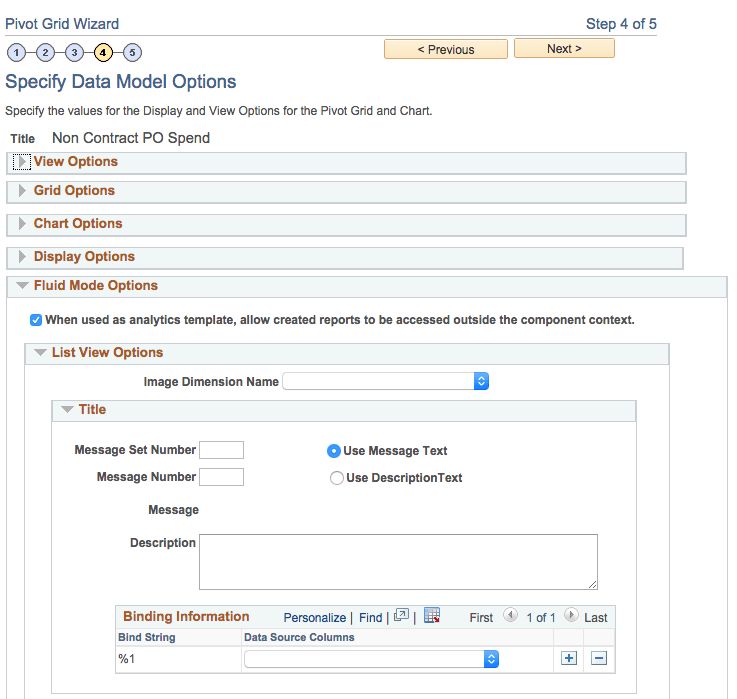Add a new bind string row
The width and height of the screenshot is (737, 699).
coord(569,658)
